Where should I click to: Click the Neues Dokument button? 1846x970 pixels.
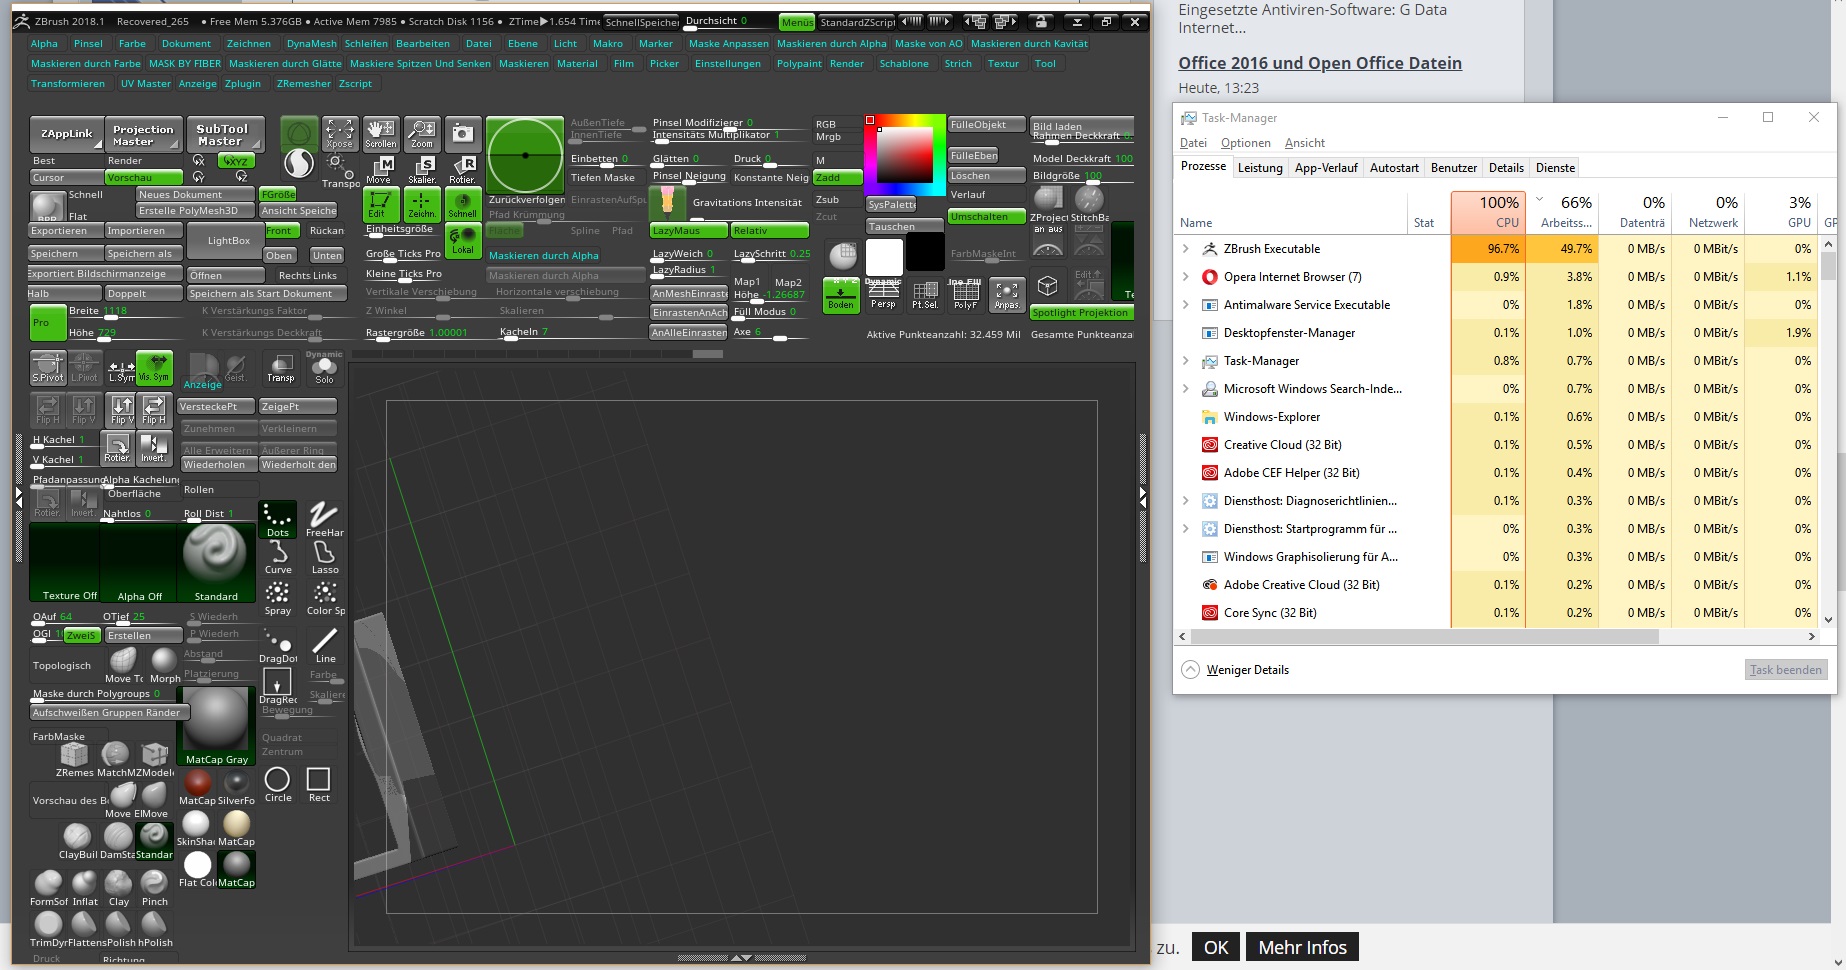[195, 195]
